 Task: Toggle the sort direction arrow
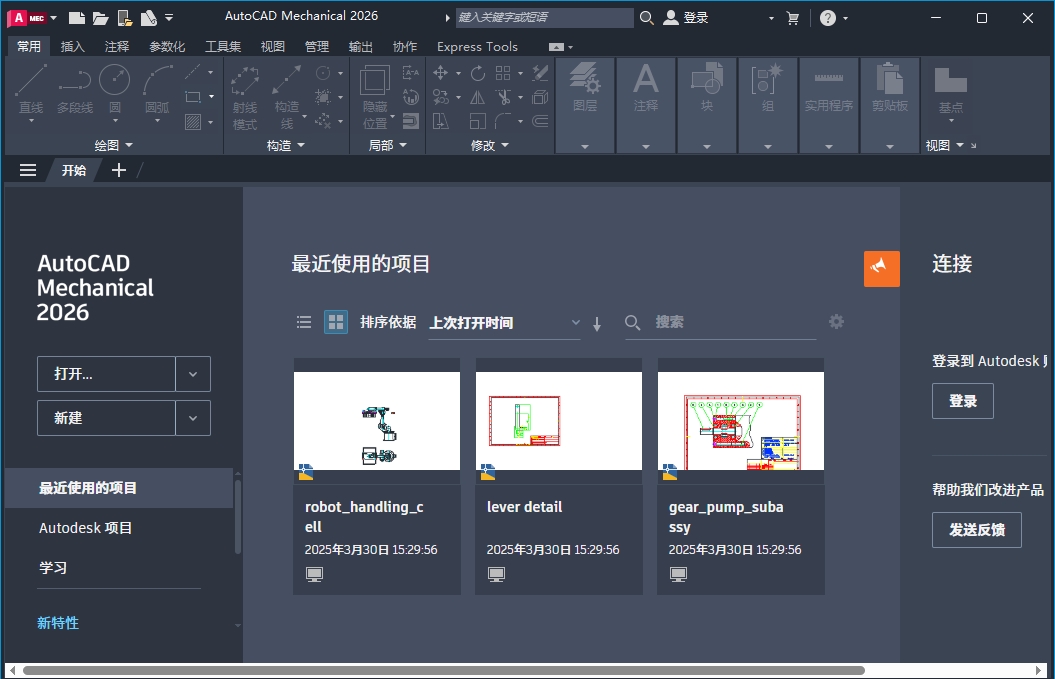(596, 322)
